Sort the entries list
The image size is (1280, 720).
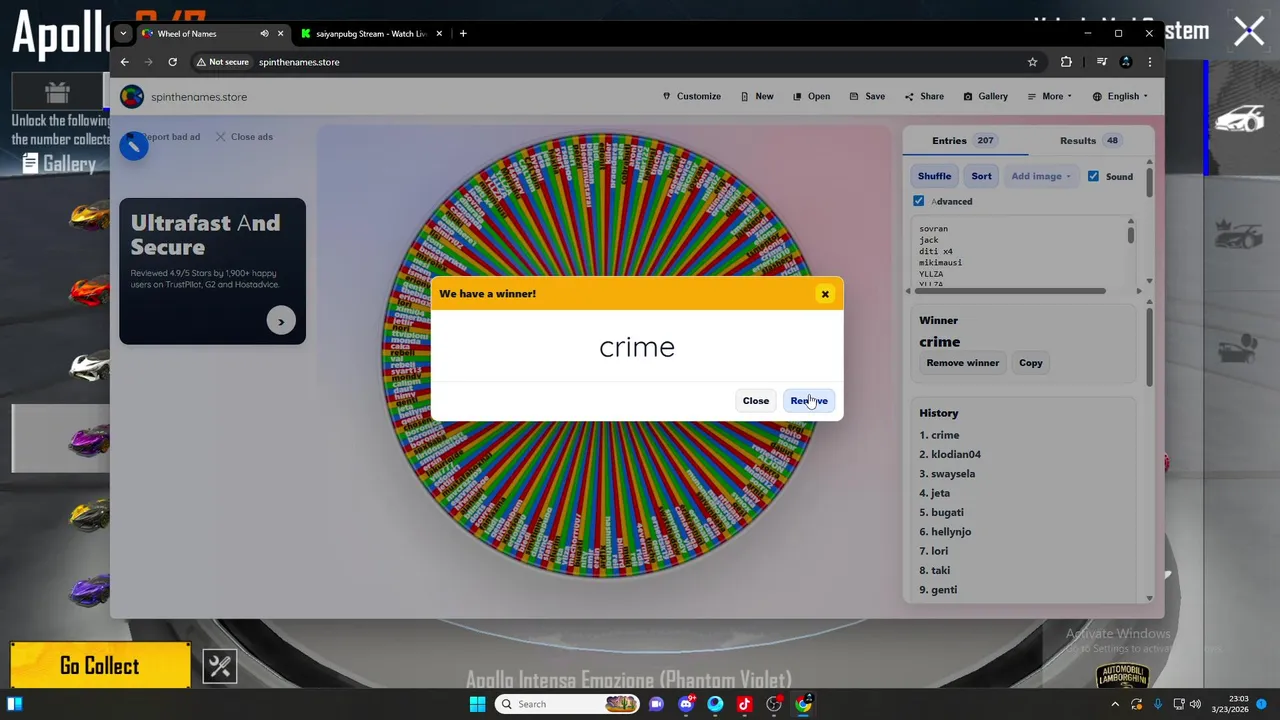pos(981,176)
